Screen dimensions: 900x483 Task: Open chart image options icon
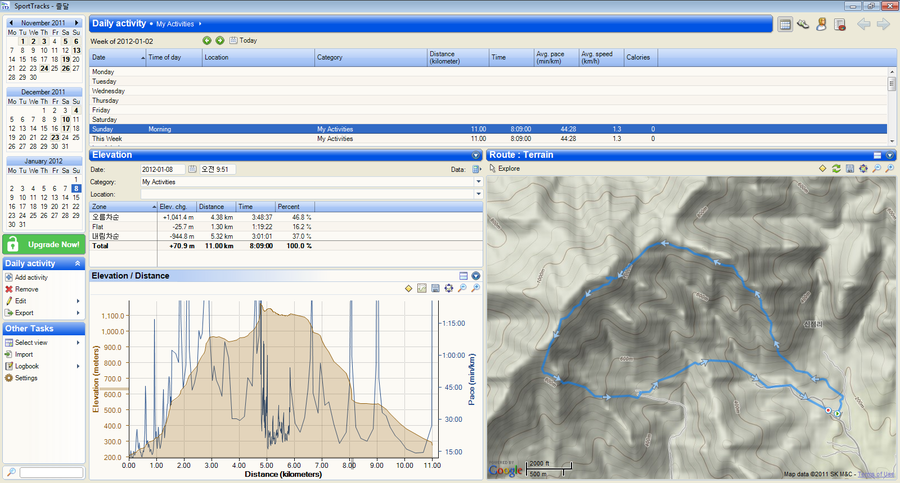point(422,288)
